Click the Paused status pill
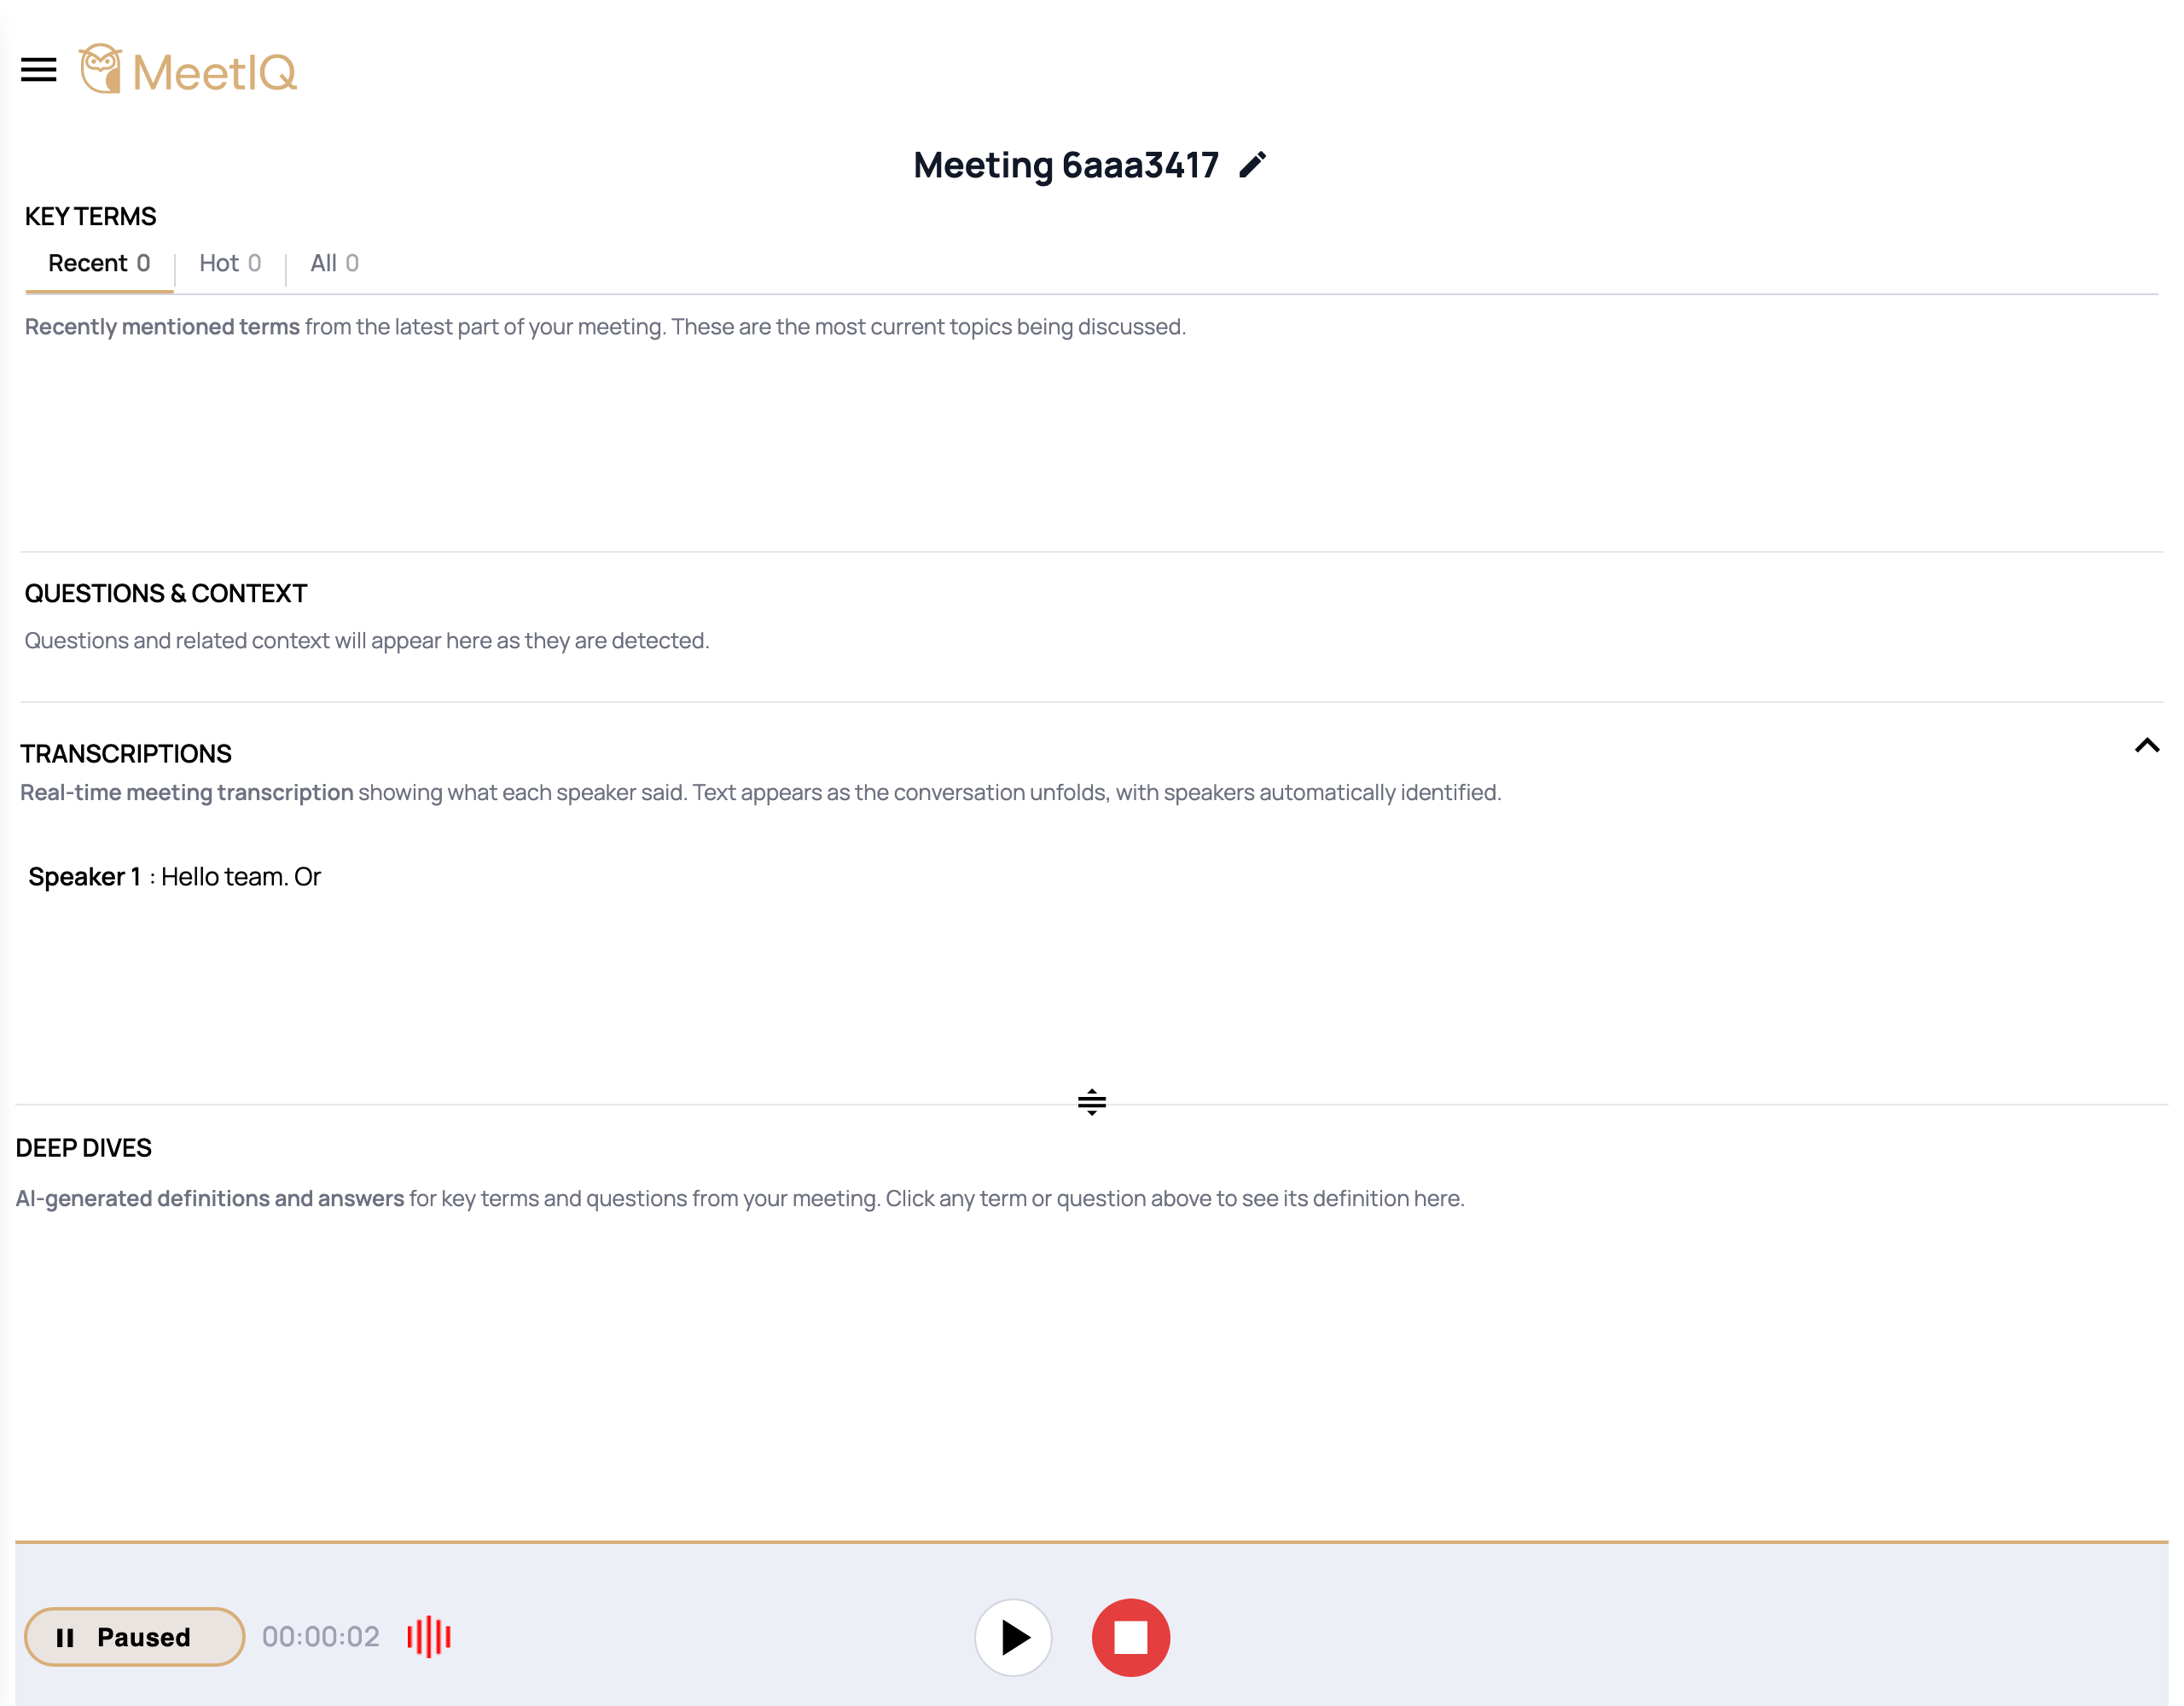Image resolution: width=2184 pixels, height=1706 pixels. 134,1637
